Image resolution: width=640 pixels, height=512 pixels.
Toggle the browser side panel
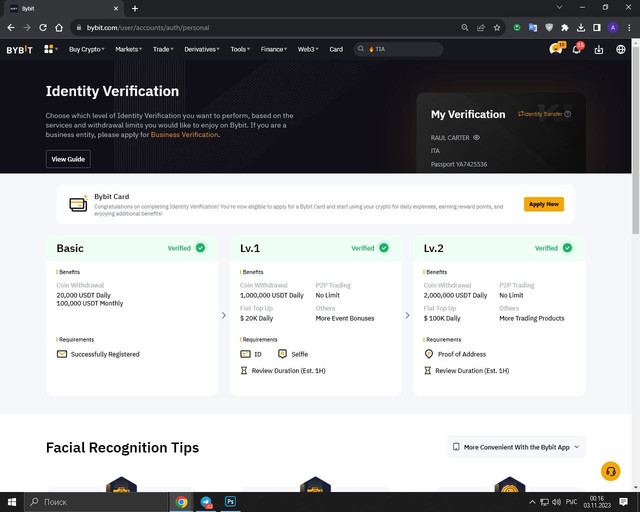click(x=597, y=27)
